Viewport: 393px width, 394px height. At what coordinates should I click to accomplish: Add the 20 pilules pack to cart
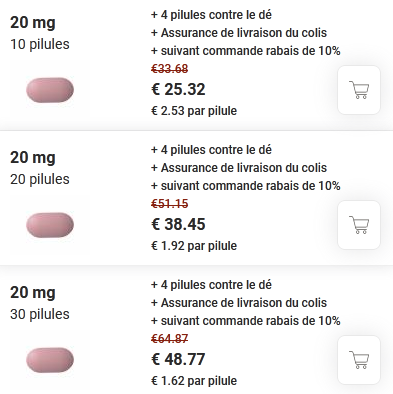click(x=359, y=225)
